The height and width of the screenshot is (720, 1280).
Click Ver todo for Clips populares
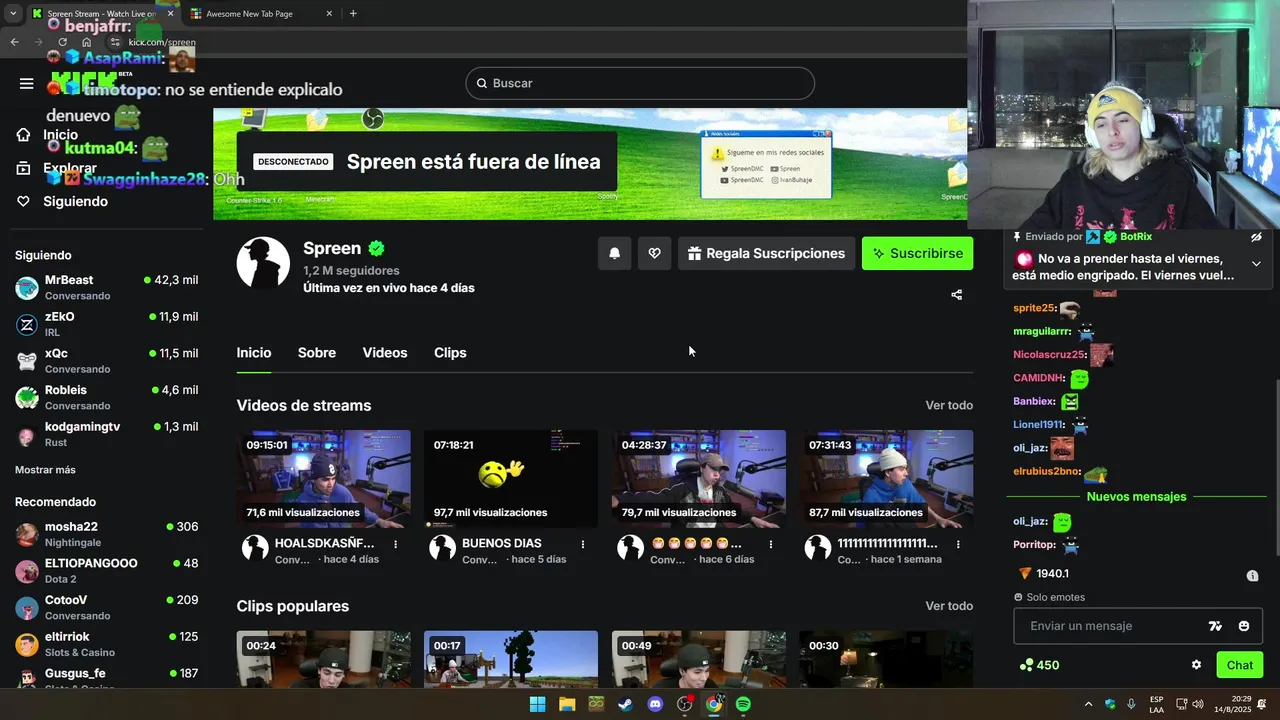pos(949,606)
